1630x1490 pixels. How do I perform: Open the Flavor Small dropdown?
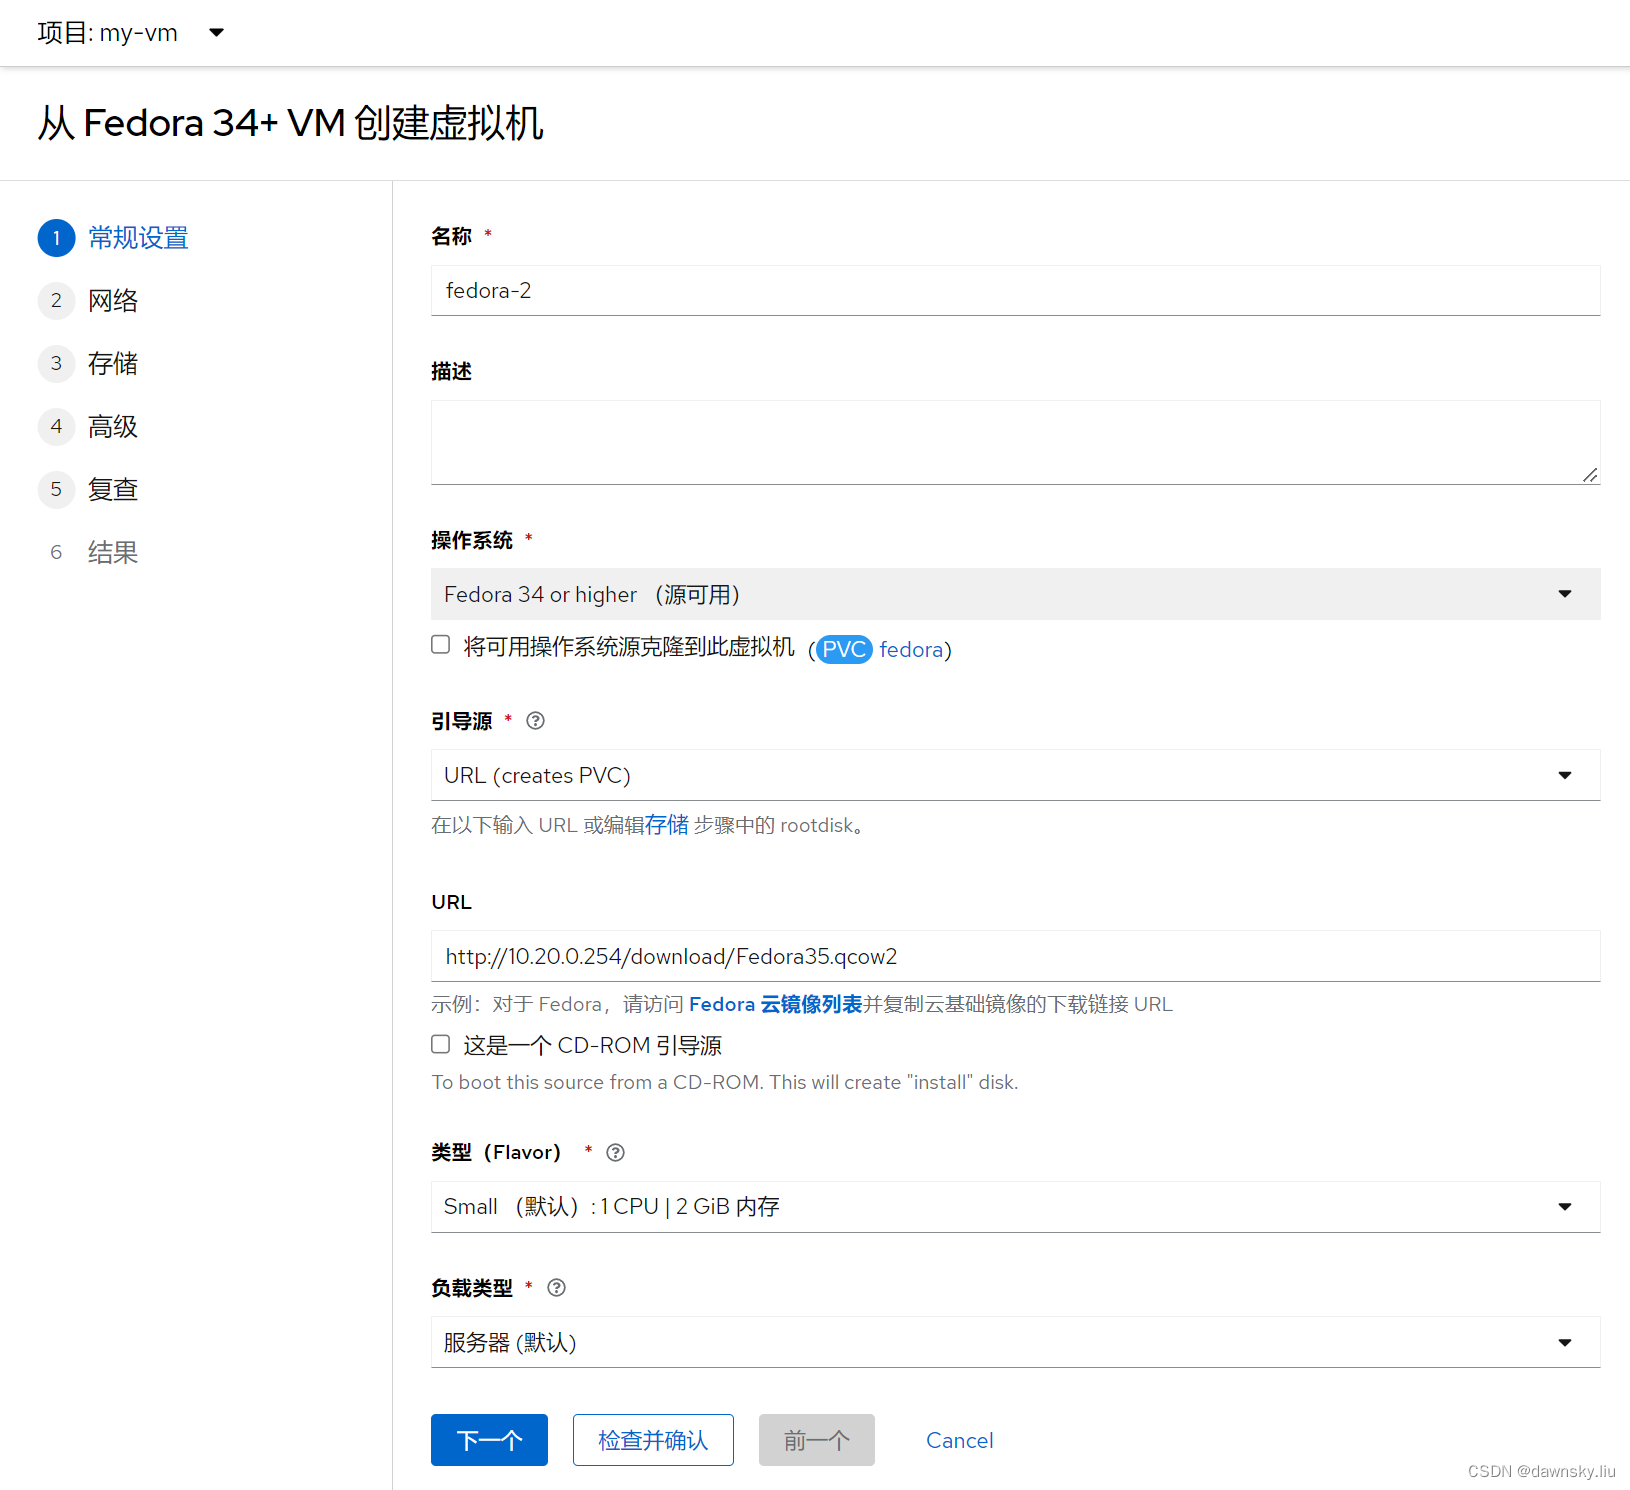[1015, 1207]
